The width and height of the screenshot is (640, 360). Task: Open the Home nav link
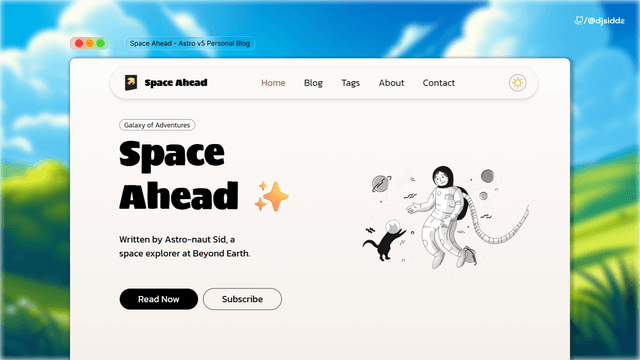(x=273, y=83)
